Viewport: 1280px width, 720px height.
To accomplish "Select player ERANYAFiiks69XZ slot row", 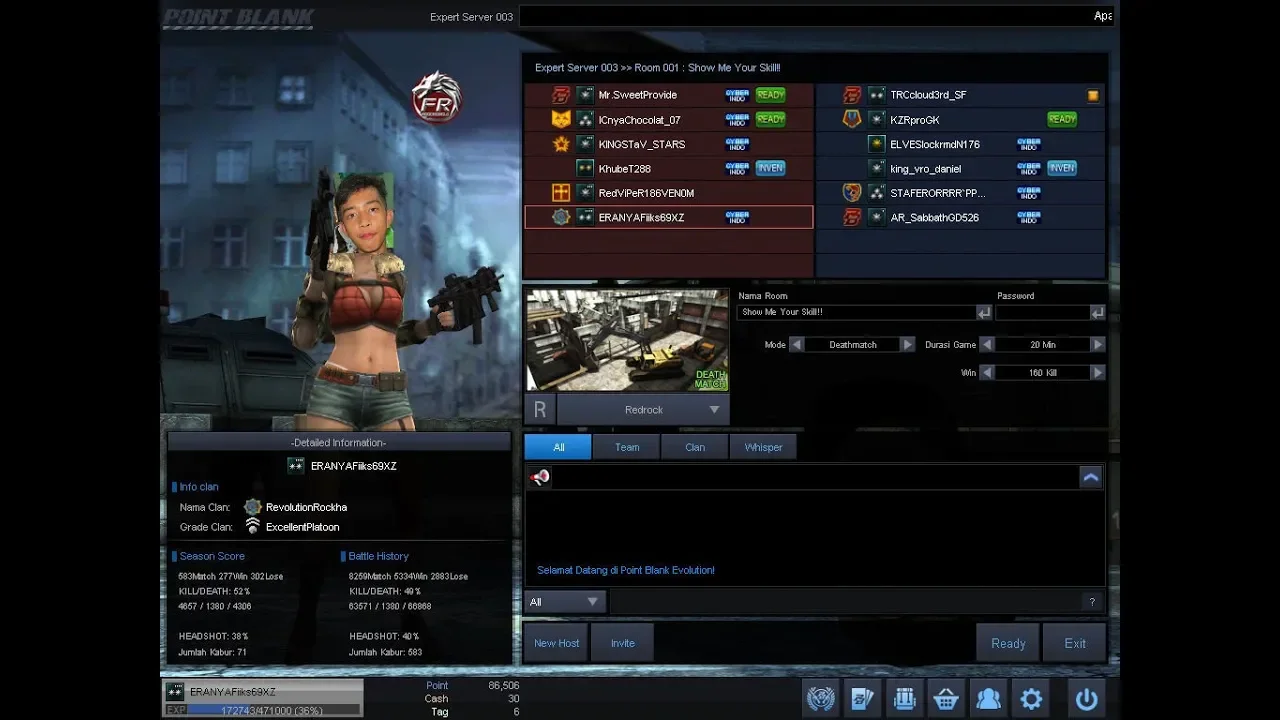I will click(669, 217).
